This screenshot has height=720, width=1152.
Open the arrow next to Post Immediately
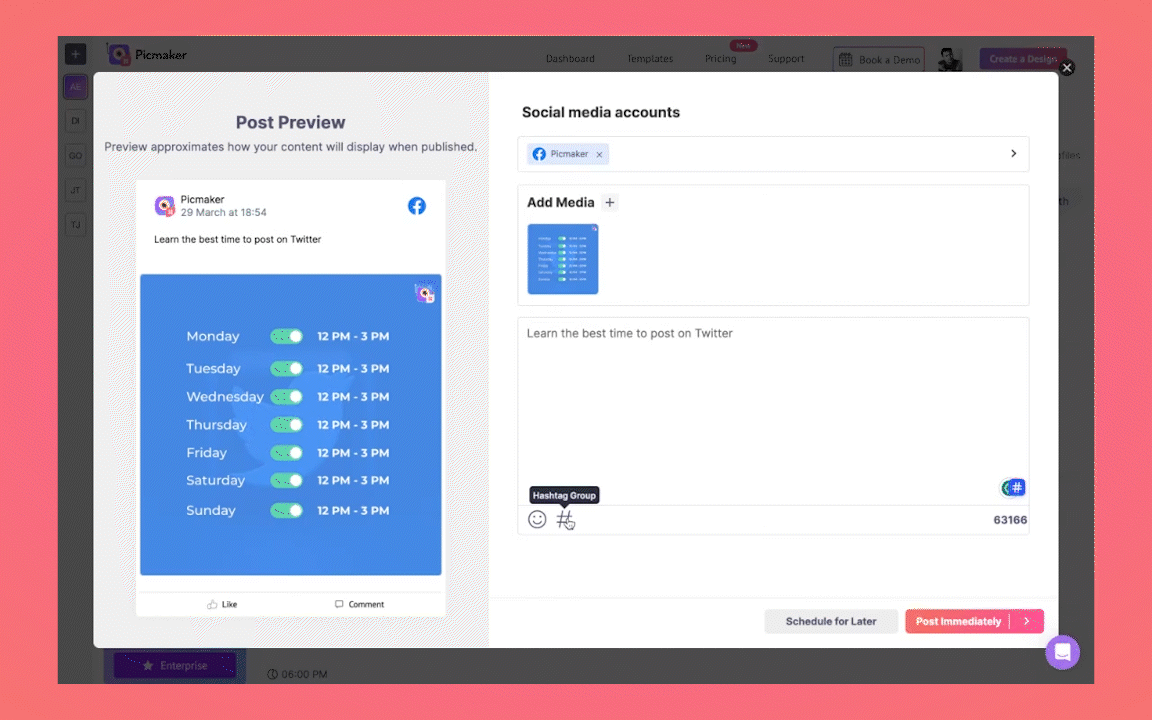[1027, 622]
